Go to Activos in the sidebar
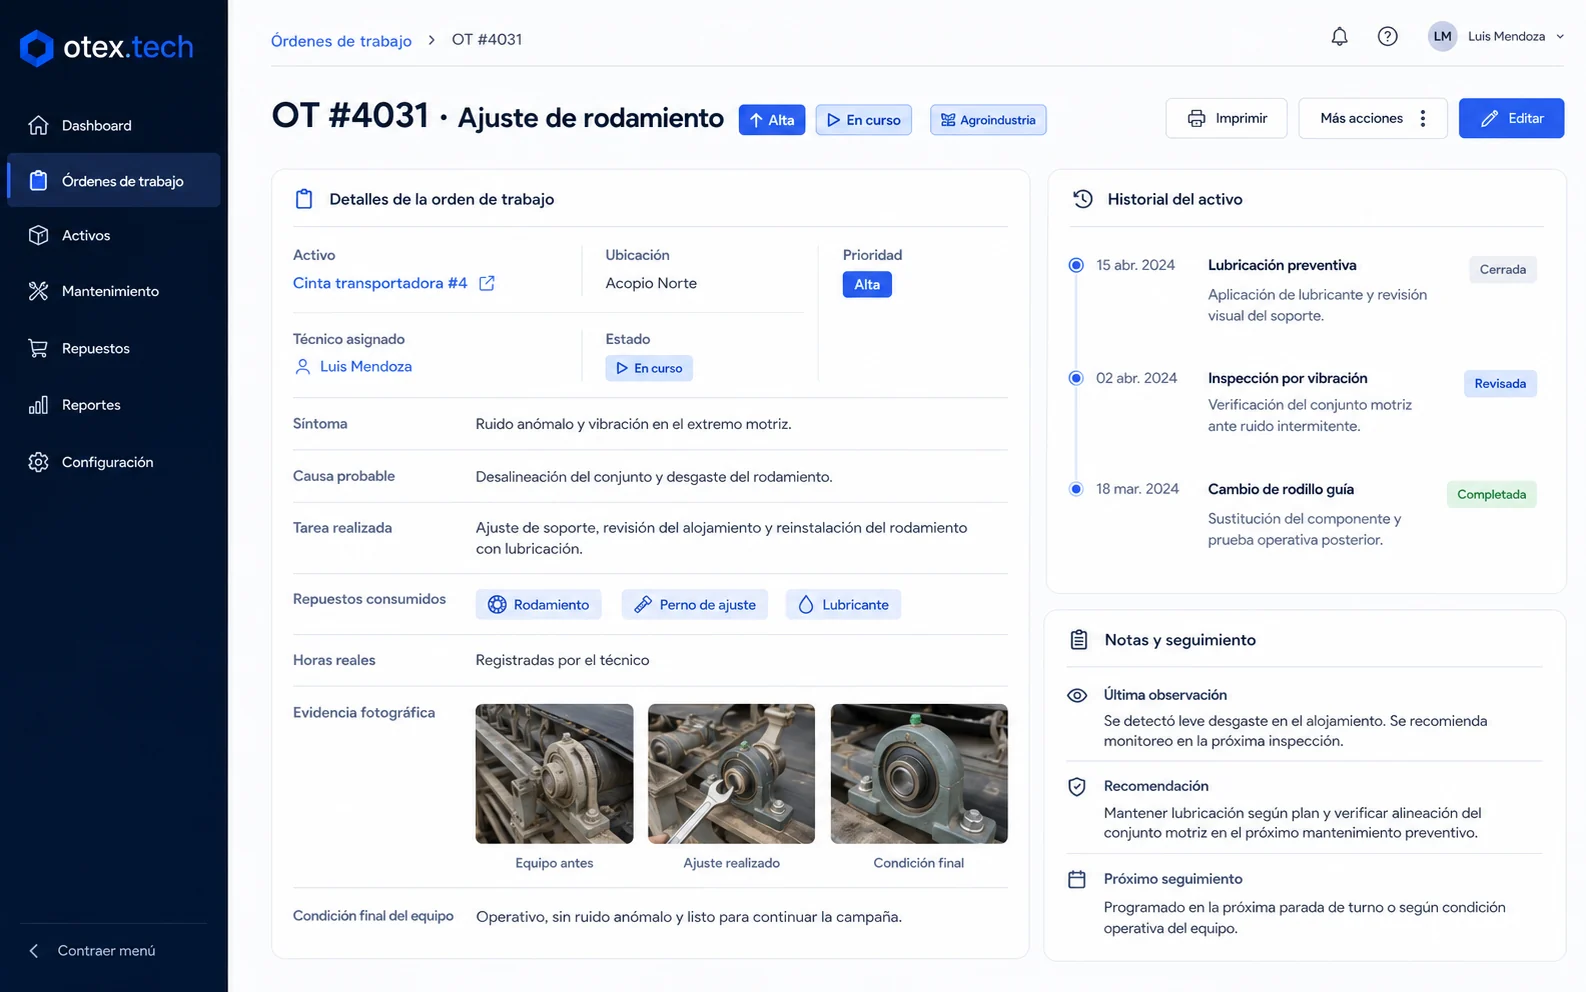 pos(114,236)
